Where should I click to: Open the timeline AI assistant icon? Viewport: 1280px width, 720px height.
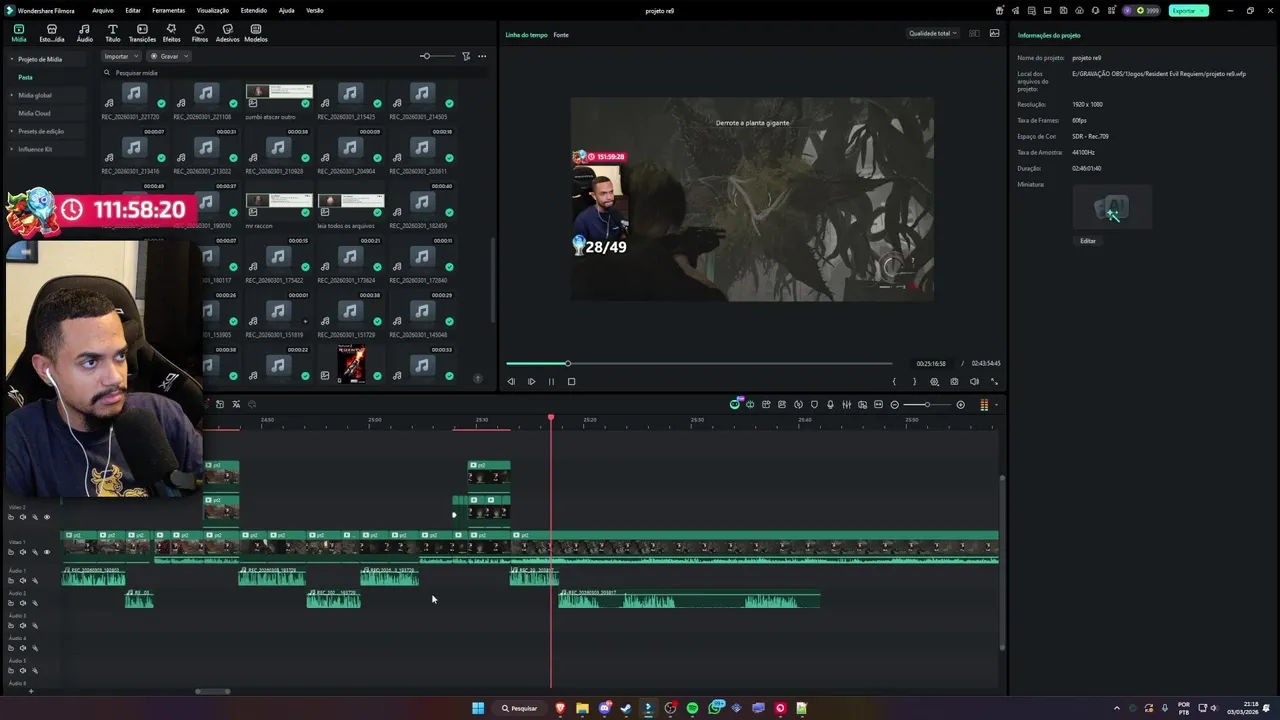pos(735,404)
